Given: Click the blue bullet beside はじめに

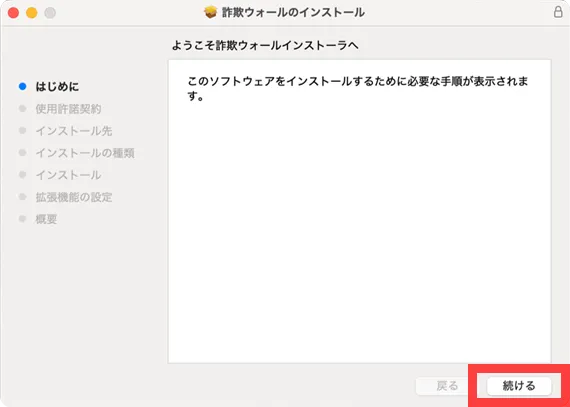Looking at the screenshot, I should tap(23, 86).
